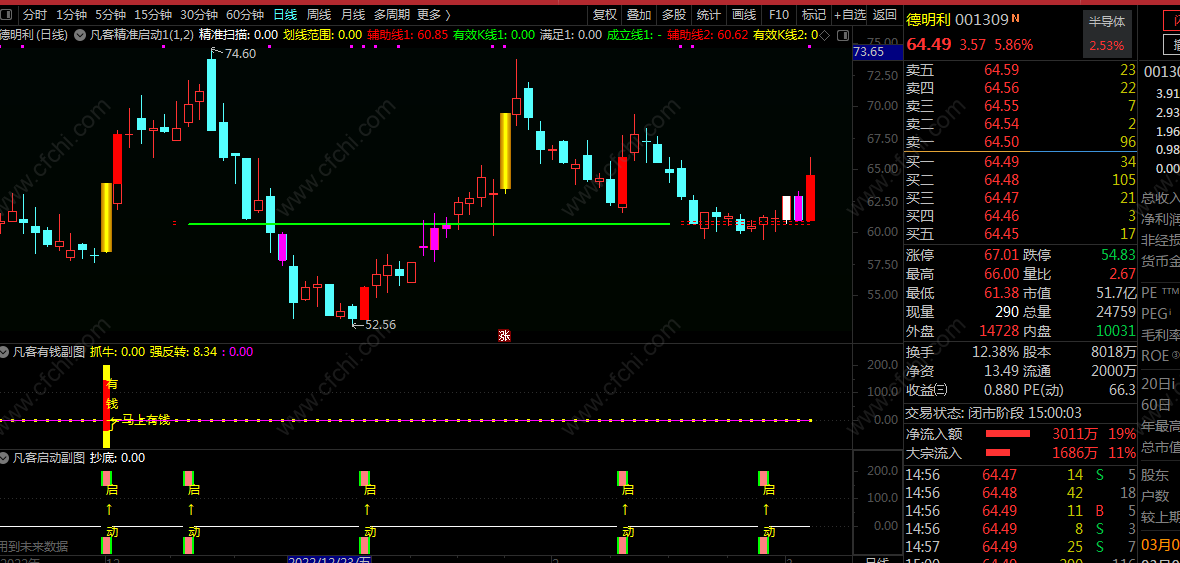
Task: Open the 半导体 sector box
Action: (1107, 34)
